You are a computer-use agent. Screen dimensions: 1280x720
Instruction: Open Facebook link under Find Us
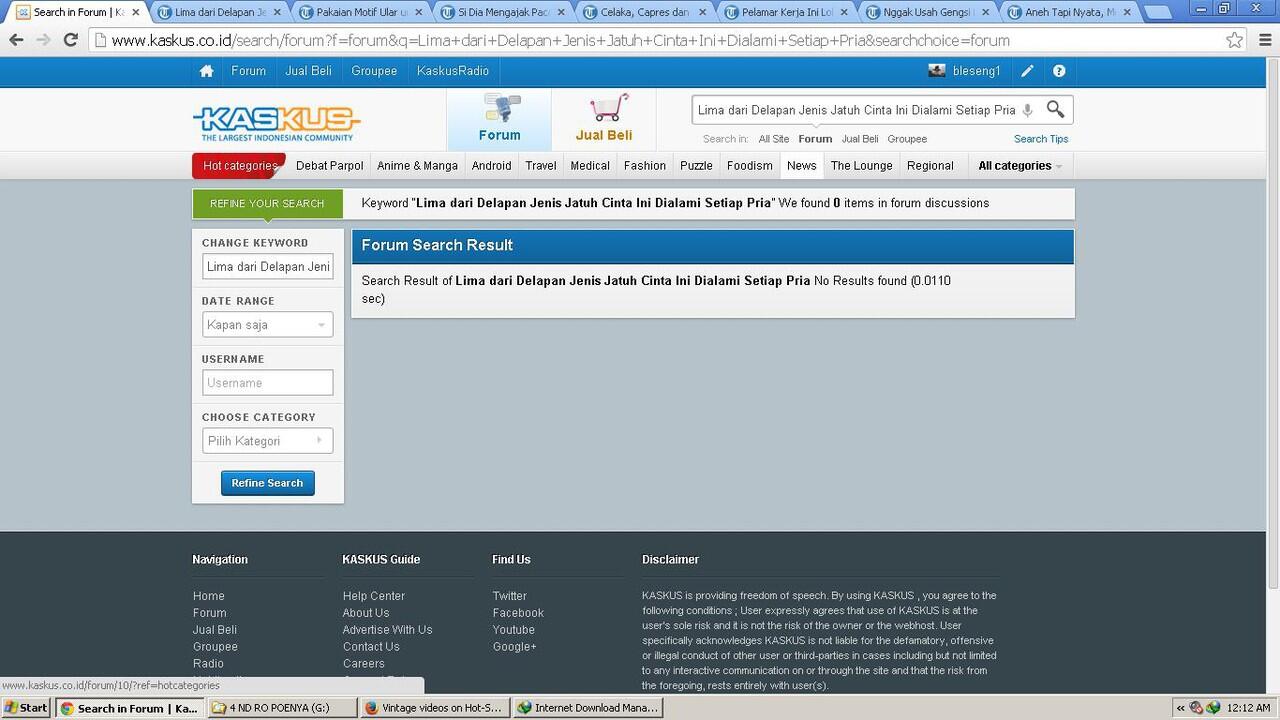(x=518, y=613)
